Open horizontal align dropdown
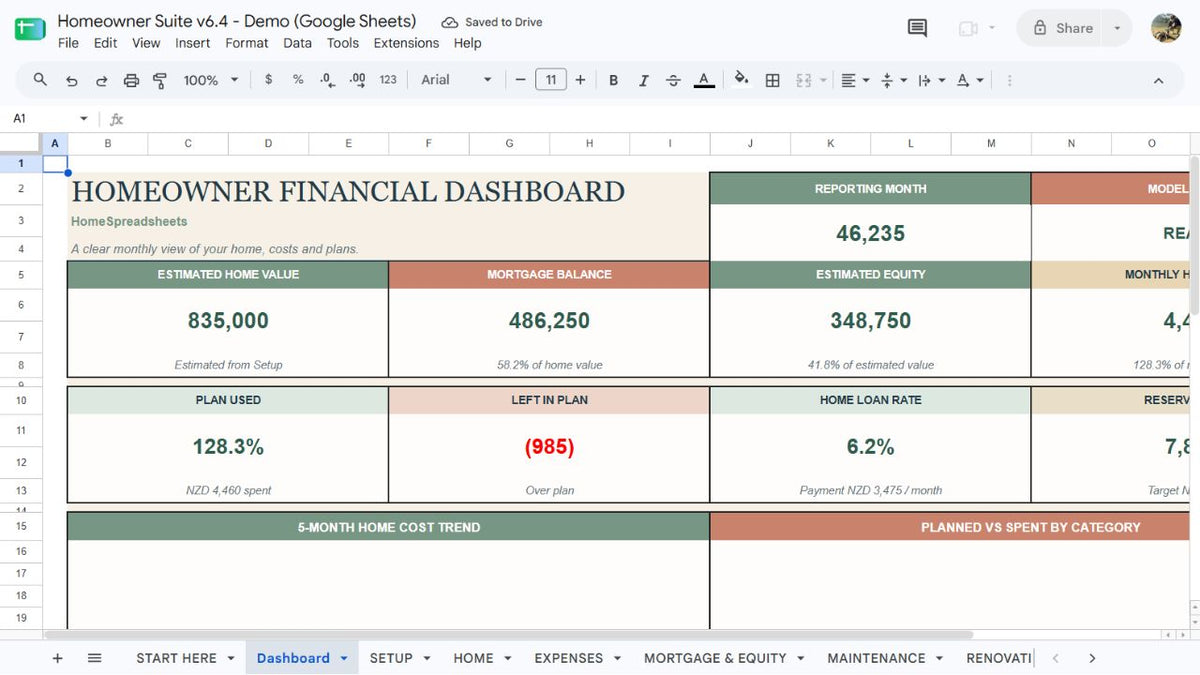This screenshot has width=1200, height=675. click(855, 80)
